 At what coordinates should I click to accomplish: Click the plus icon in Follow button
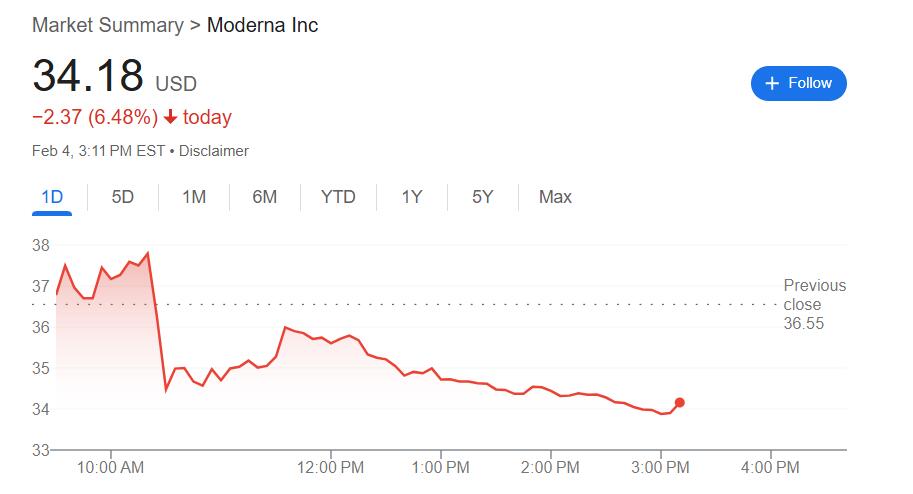(x=771, y=84)
